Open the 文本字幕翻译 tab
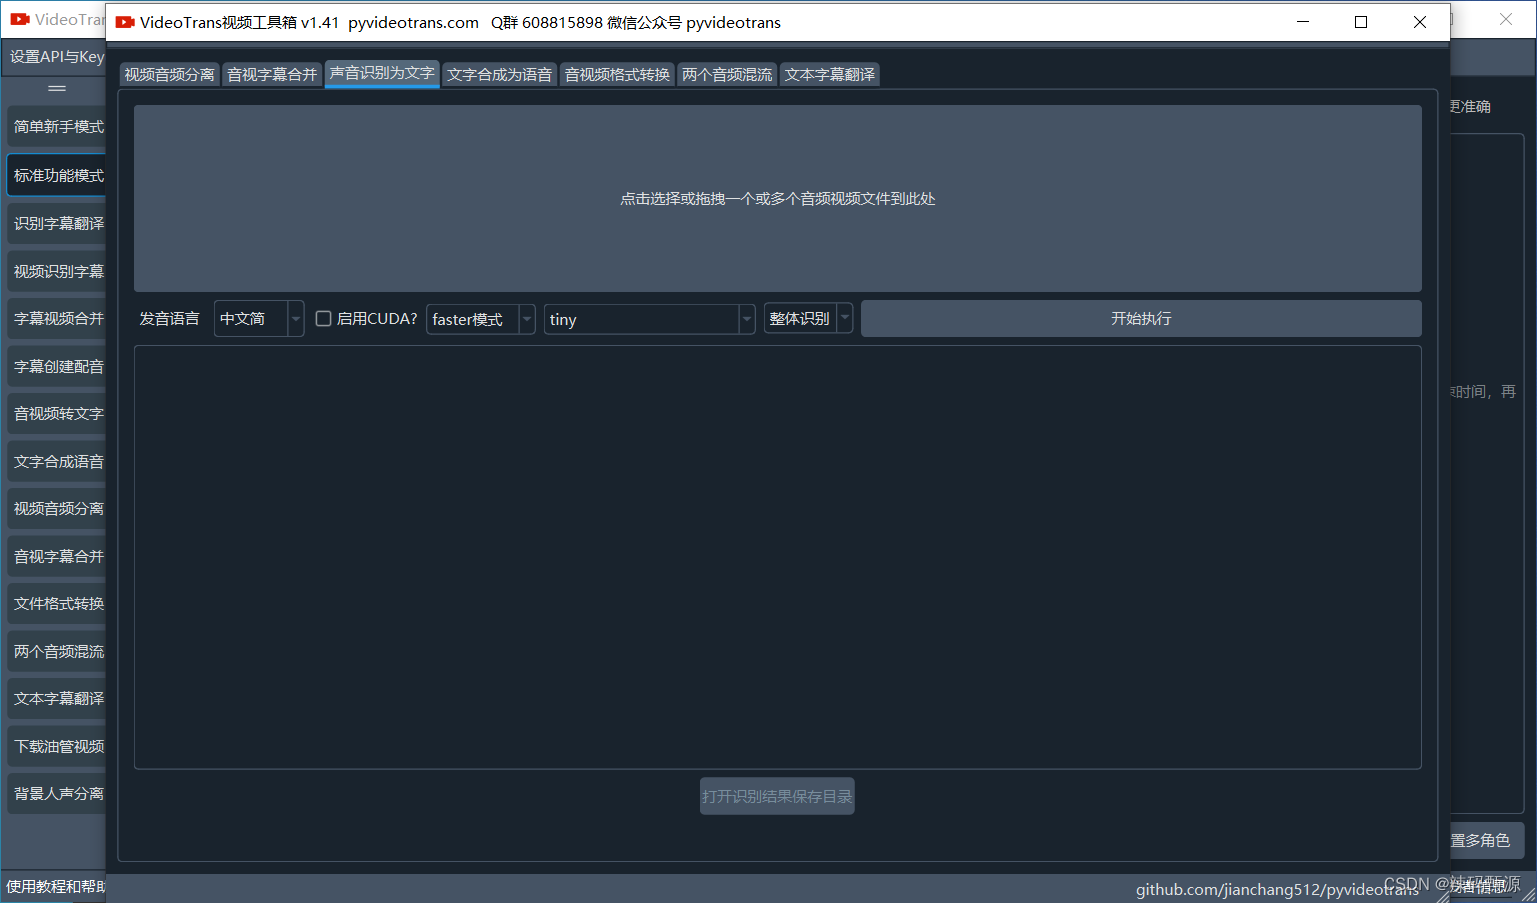 pos(829,75)
